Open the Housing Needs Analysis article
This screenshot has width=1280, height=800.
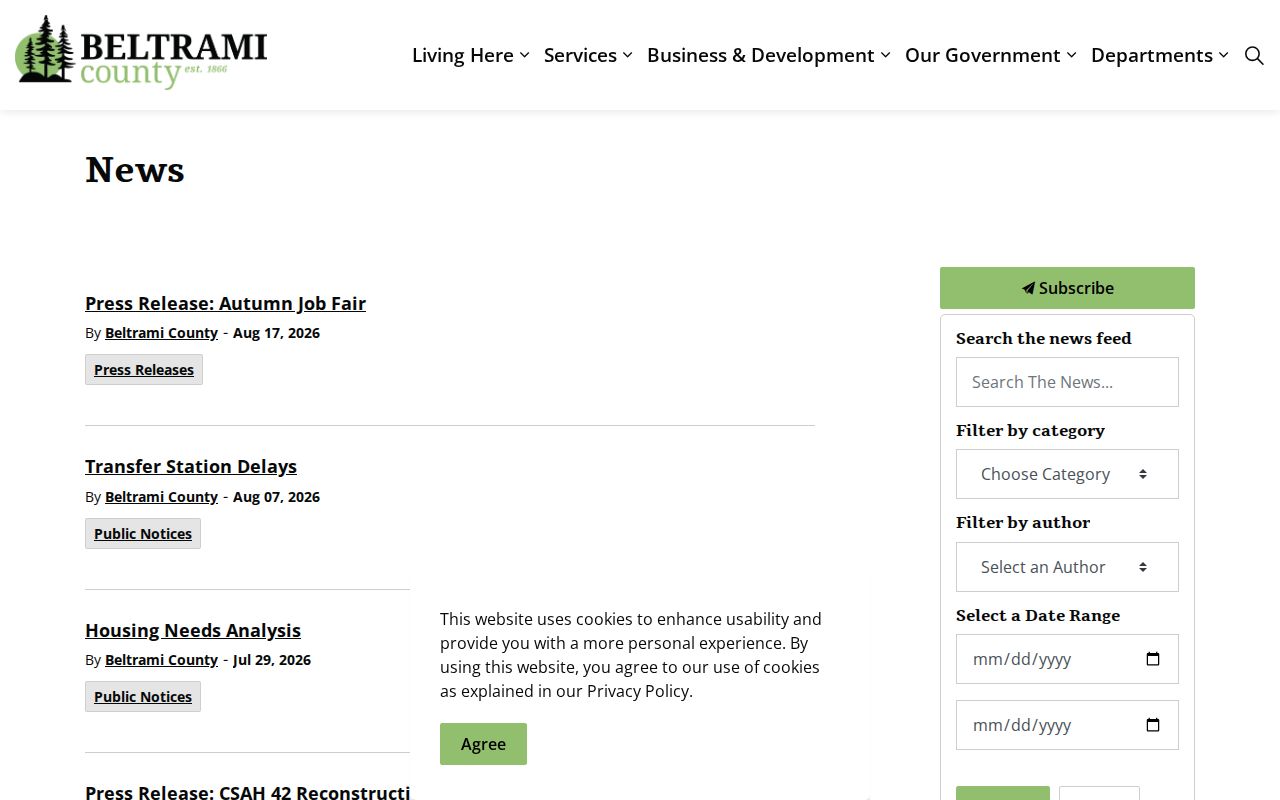tap(193, 630)
